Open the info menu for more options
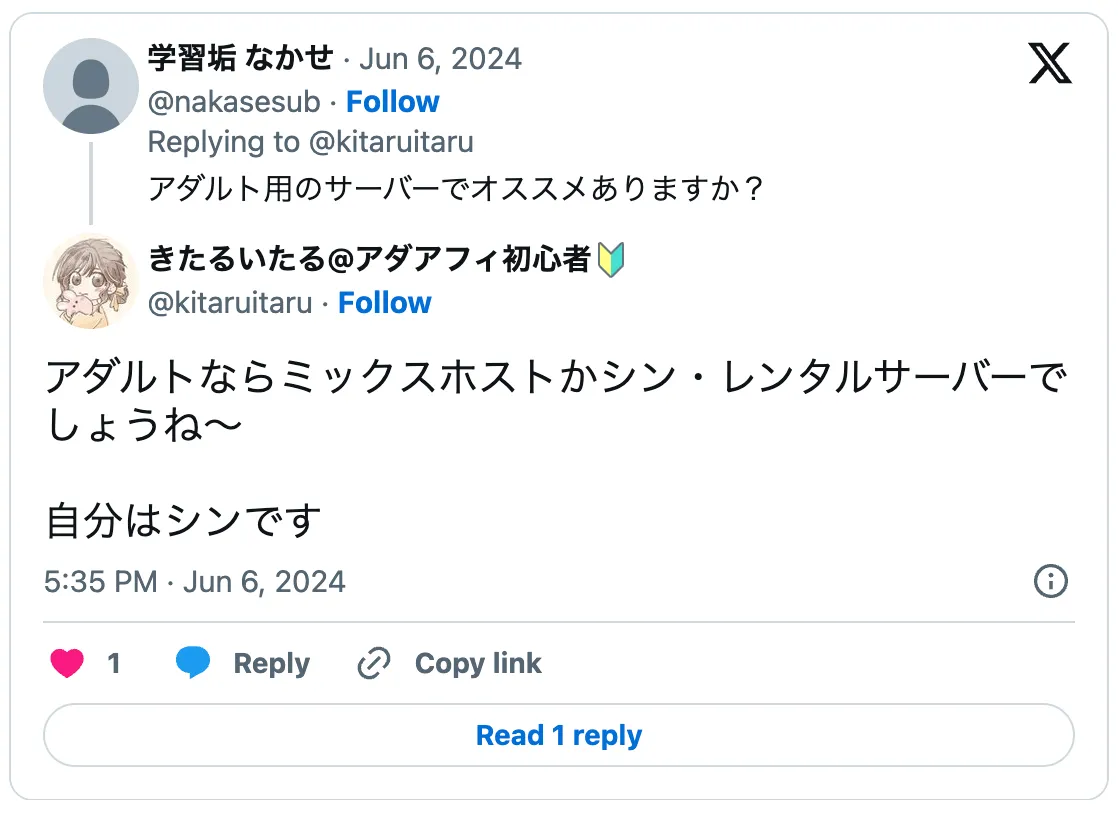1118x814 pixels. coord(1050,581)
